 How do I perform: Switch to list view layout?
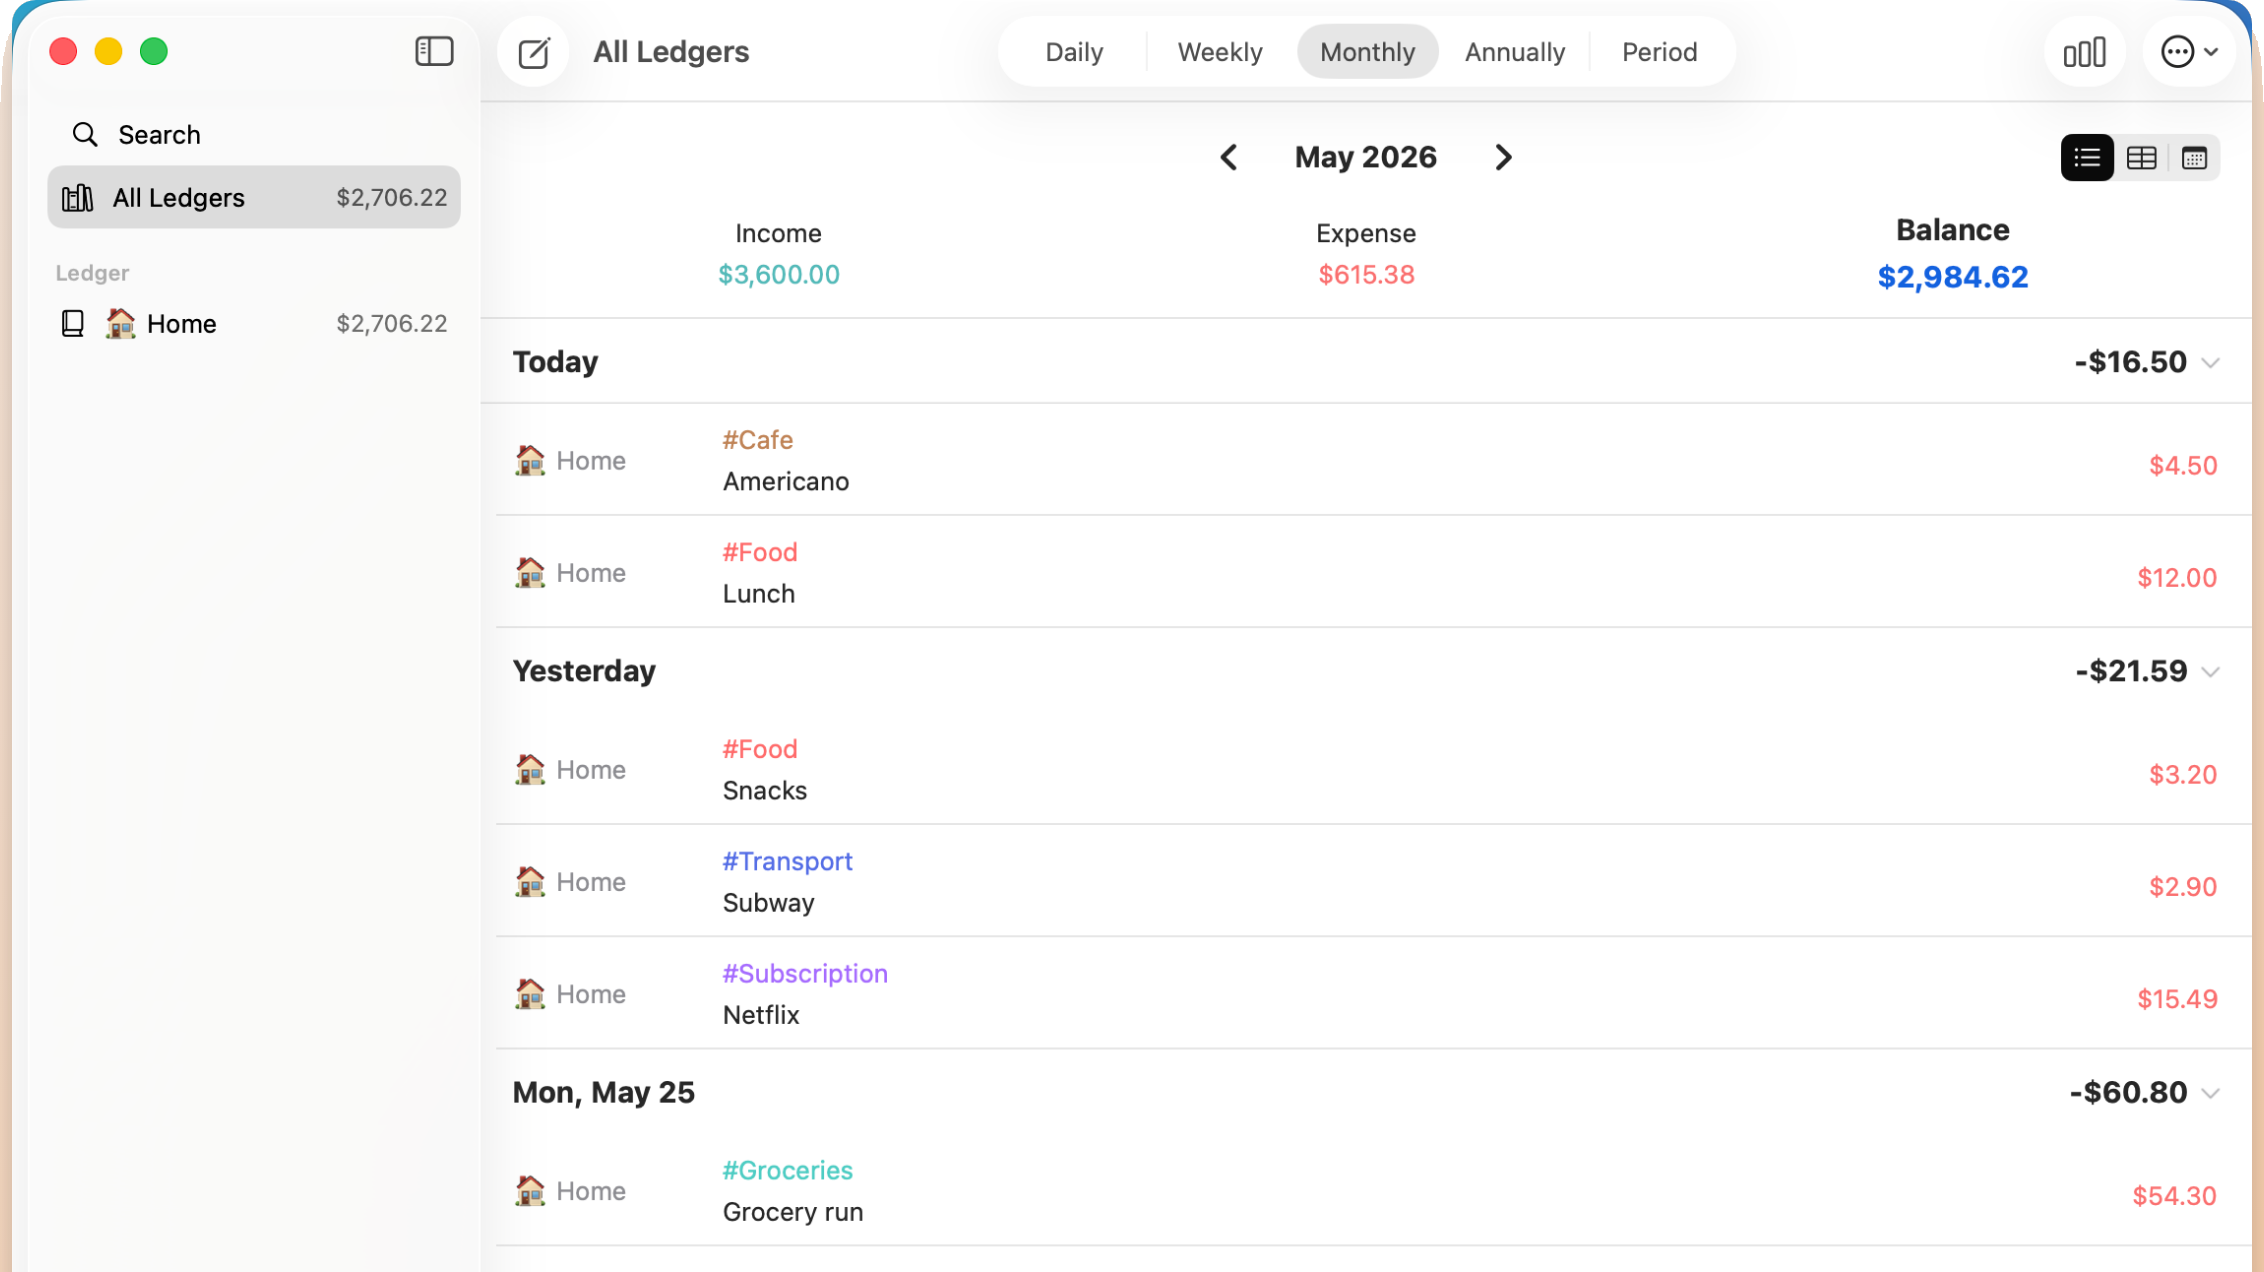click(x=2087, y=158)
